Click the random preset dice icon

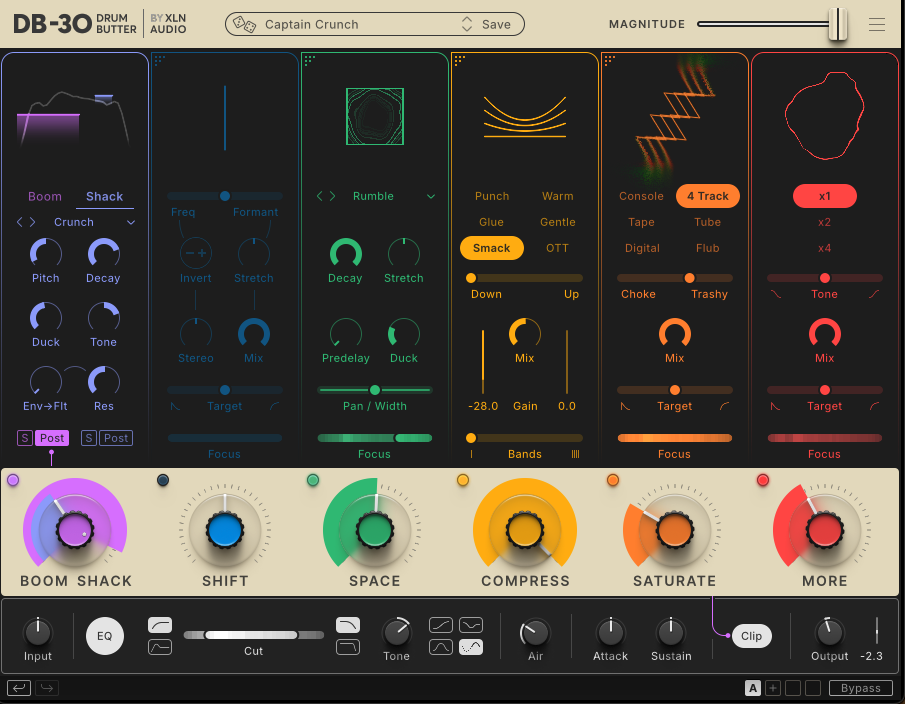click(x=241, y=24)
